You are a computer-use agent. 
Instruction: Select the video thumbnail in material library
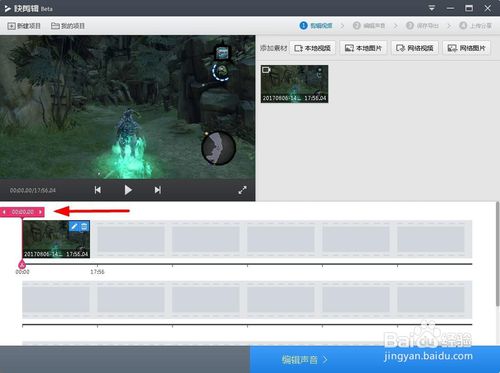tap(295, 84)
